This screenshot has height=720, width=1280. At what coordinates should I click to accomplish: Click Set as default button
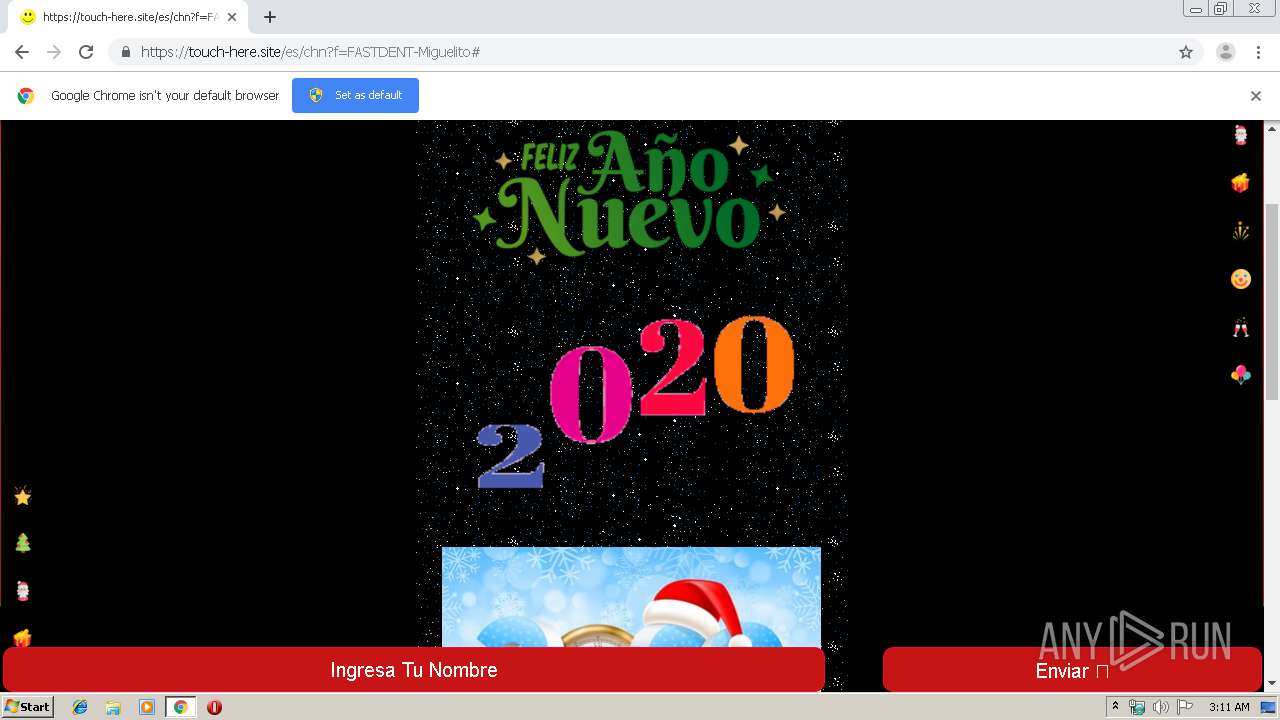coord(355,95)
